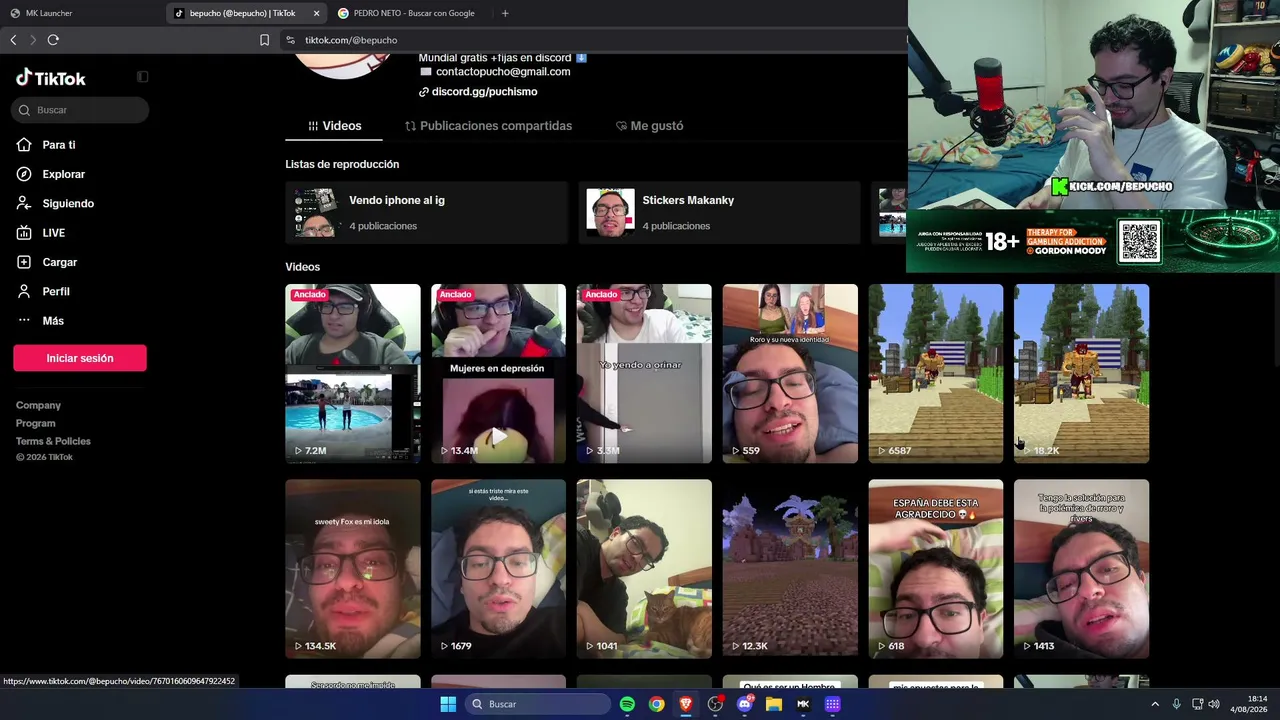This screenshot has width=1280, height=720.
Task: Switch to the Videos profile tab
Action: tap(334, 126)
